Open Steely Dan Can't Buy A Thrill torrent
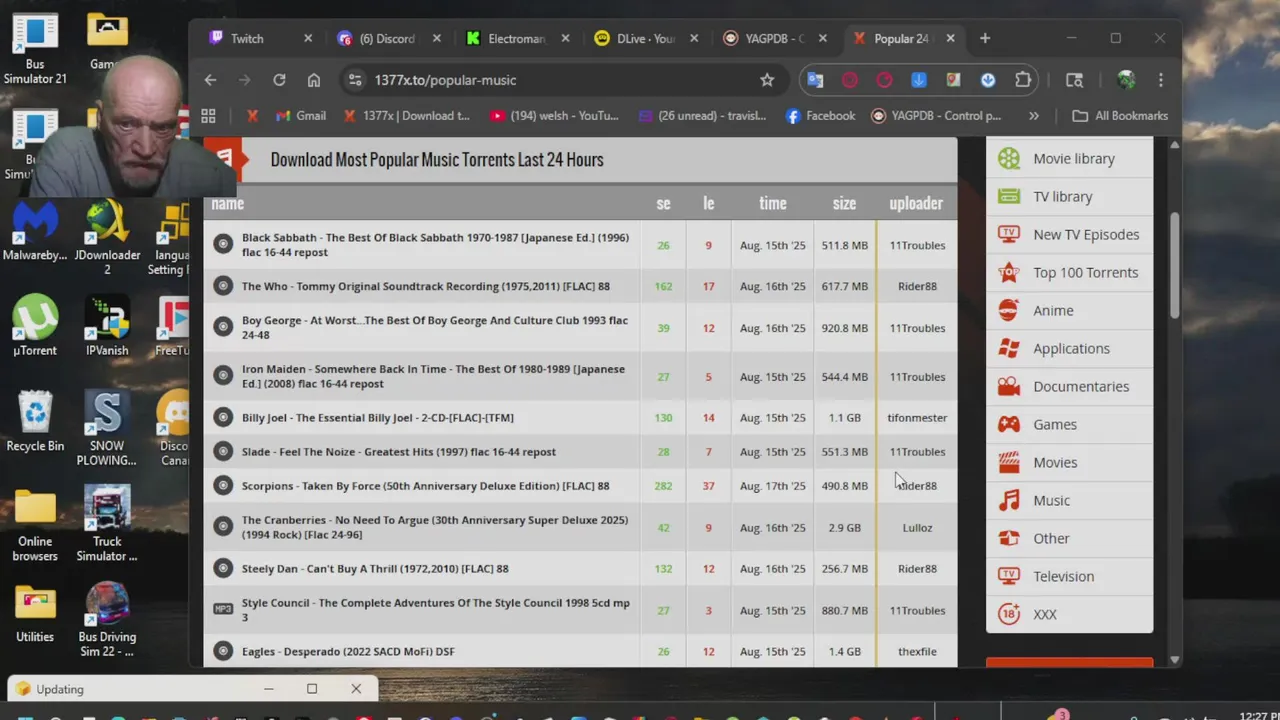The height and width of the screenshot is (720, 1280). [x=375, y=568]
